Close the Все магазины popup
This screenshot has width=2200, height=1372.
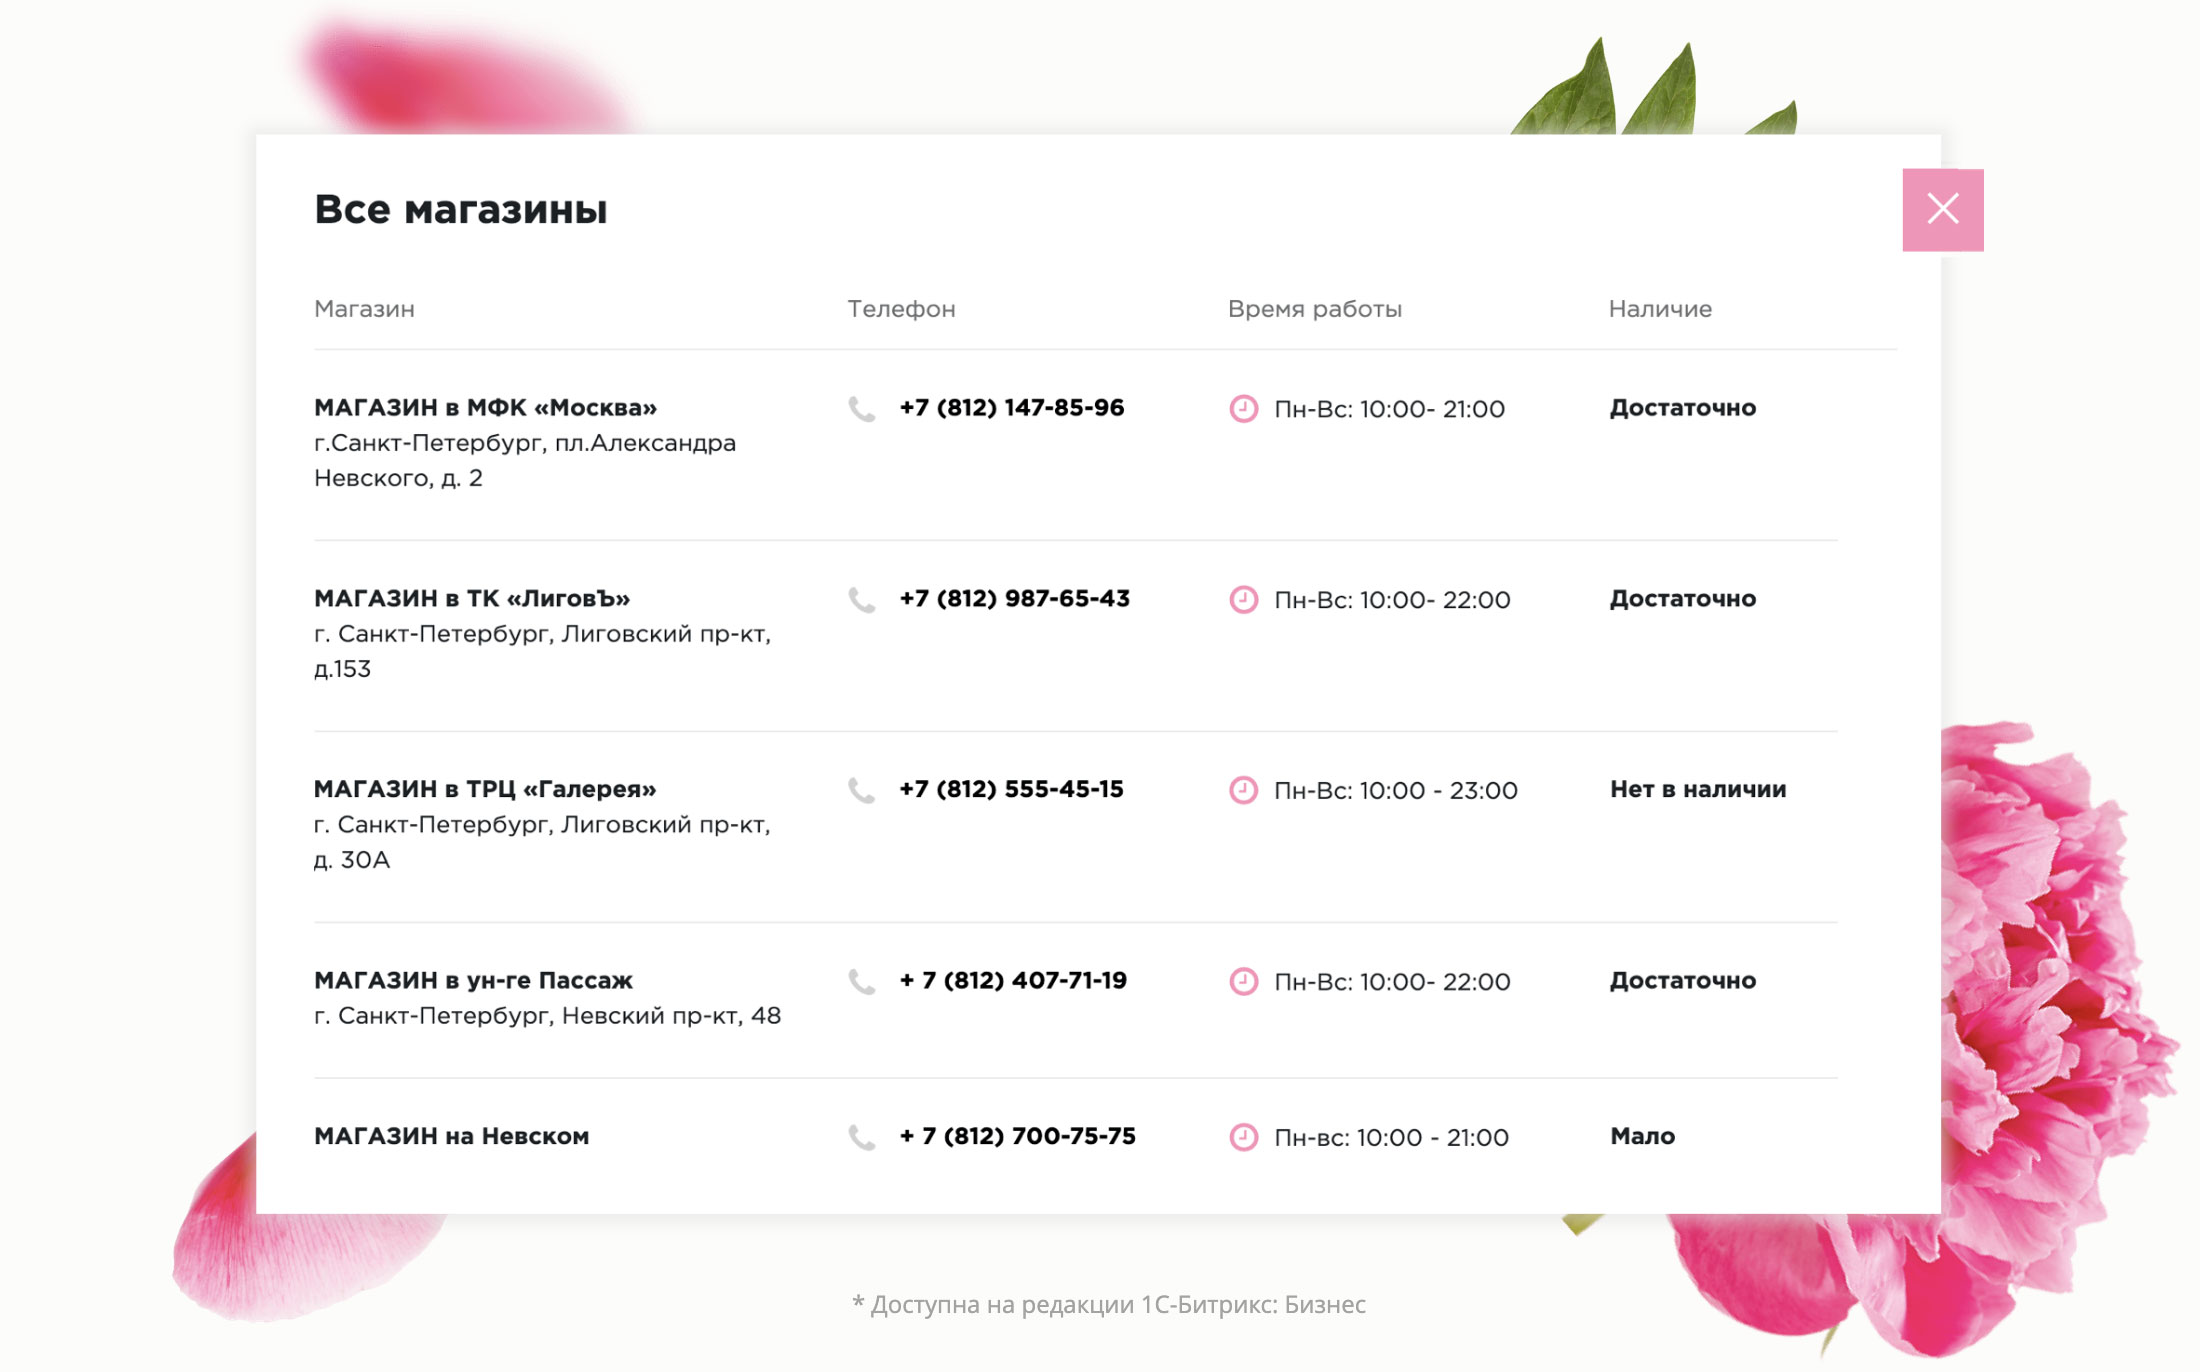pyautogui.click(x=1942, y=210)
